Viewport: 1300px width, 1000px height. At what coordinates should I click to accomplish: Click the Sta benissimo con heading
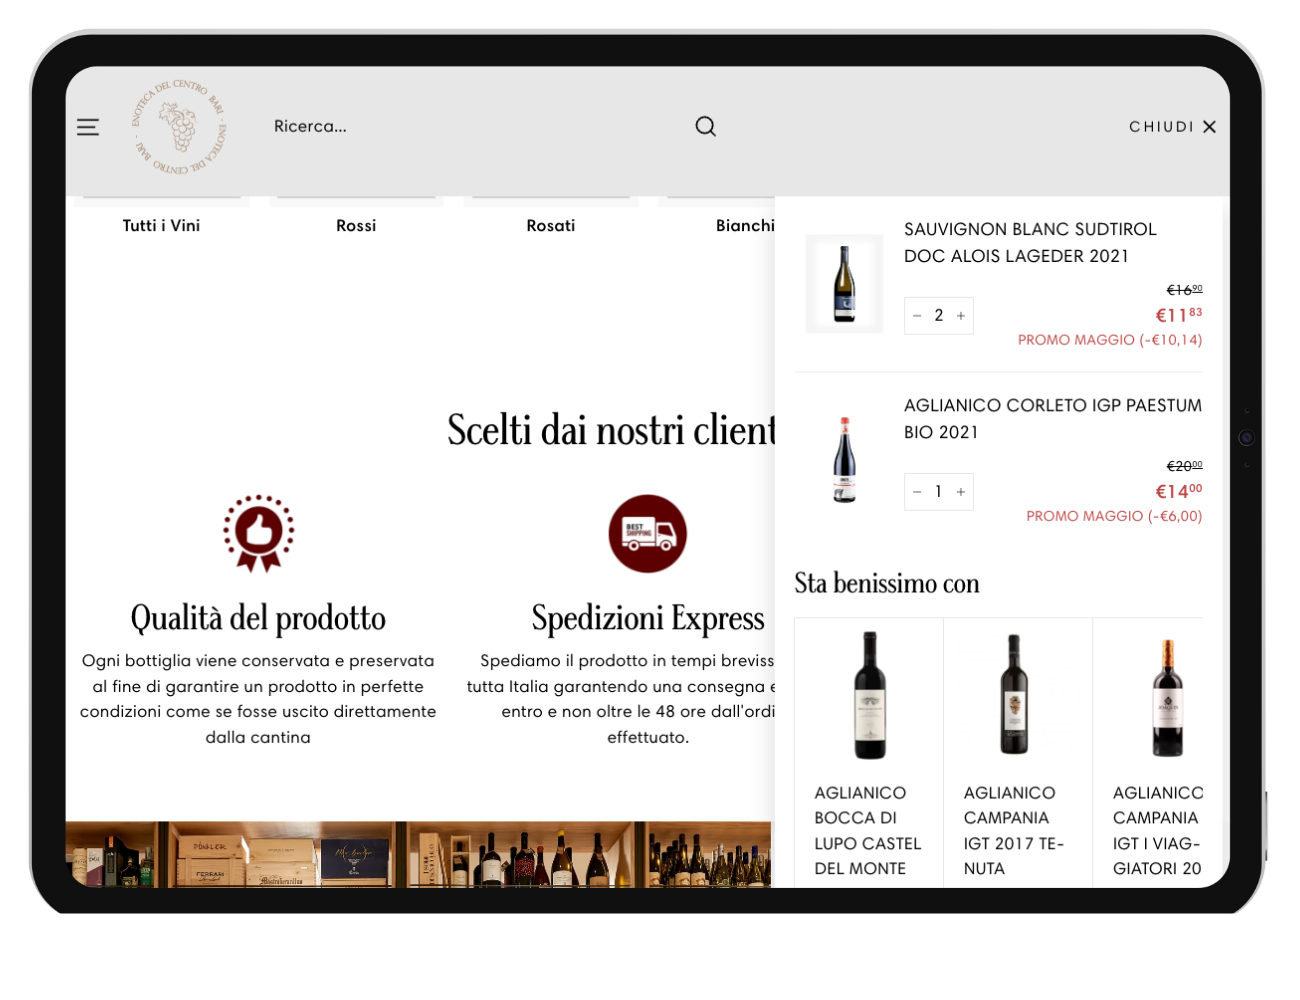(887, 583)
